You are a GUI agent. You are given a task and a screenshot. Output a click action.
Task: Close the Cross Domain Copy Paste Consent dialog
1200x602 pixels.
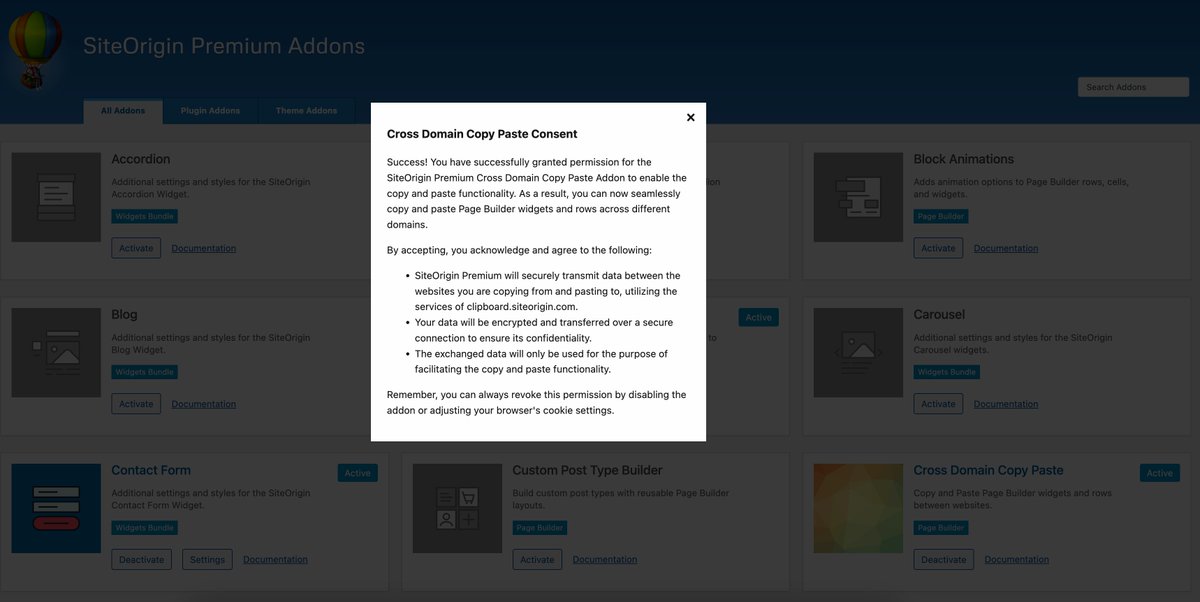pos(690,117)
